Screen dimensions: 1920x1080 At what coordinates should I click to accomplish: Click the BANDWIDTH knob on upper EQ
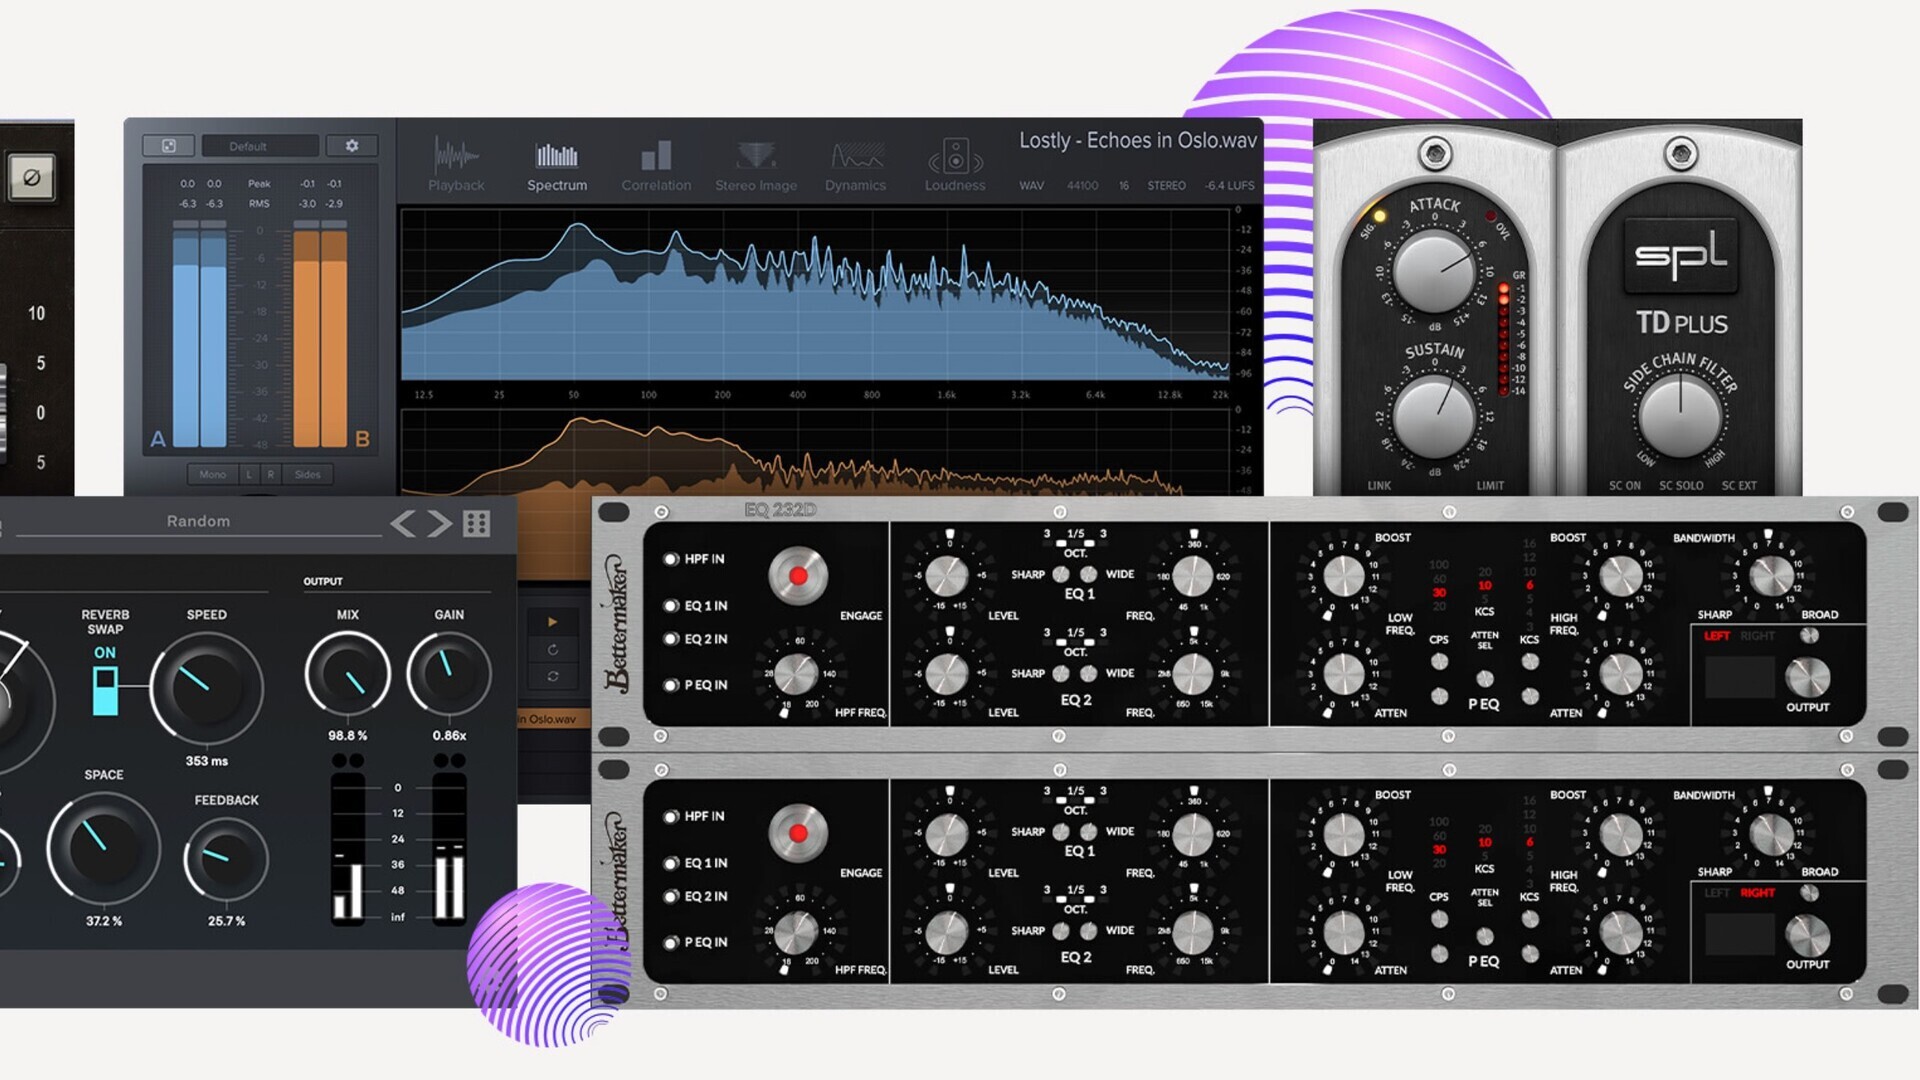[1771, 576]
